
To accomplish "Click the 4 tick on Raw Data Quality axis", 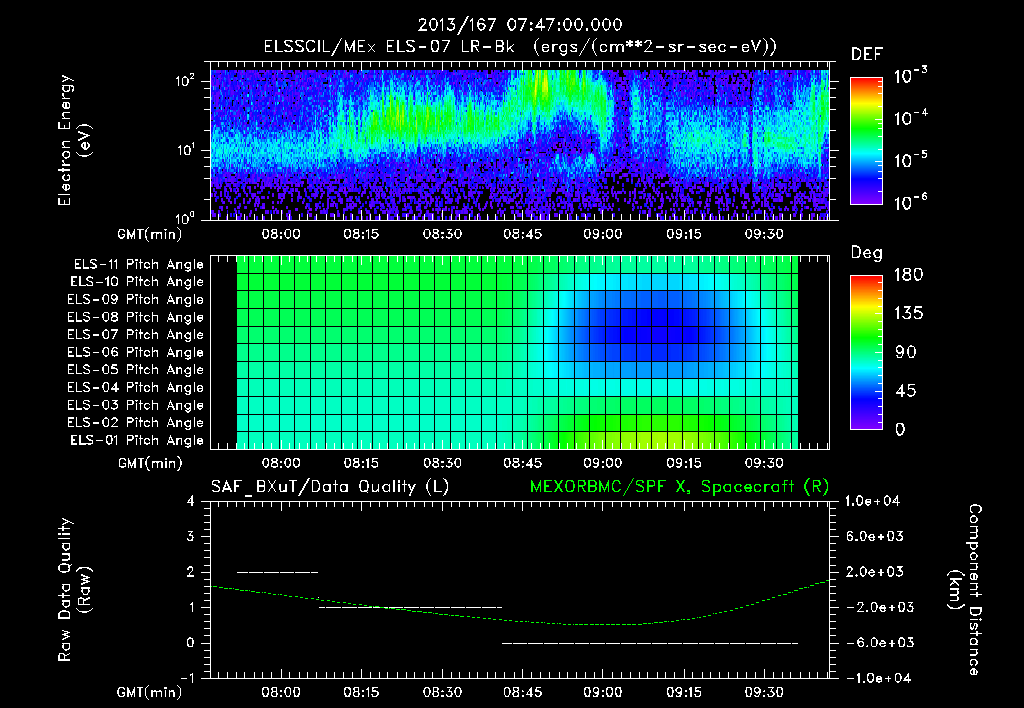I will [x=191, y=501].
